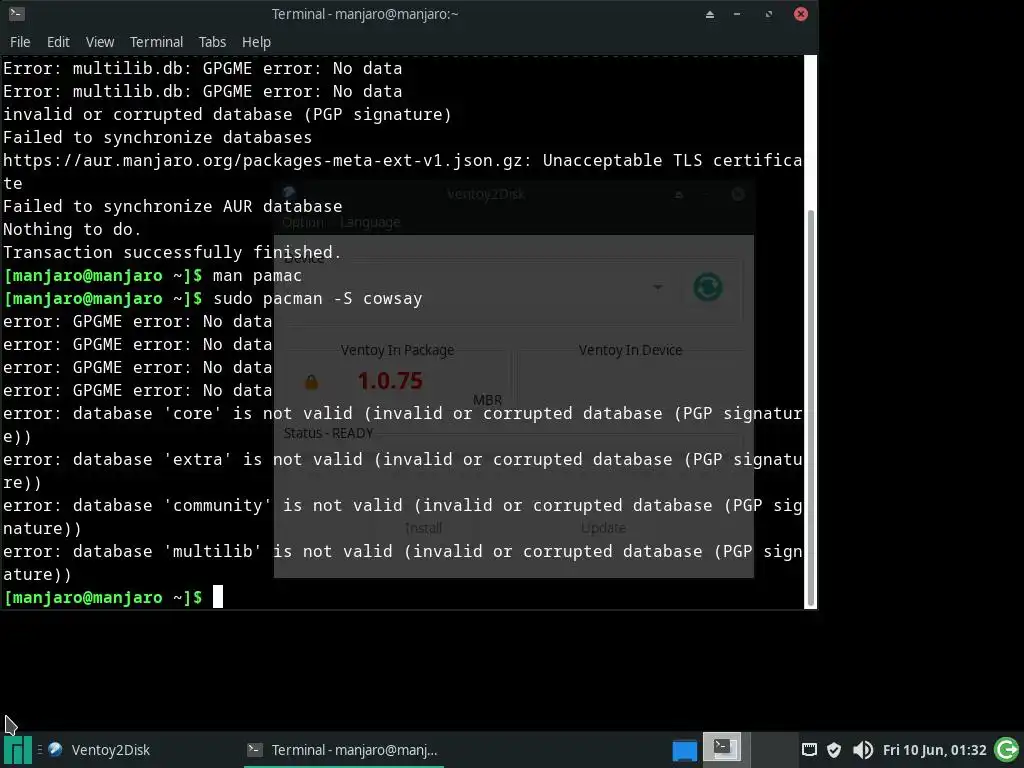Click 'Failed to synchronize AUR database' text

click(x=172, y=206)
